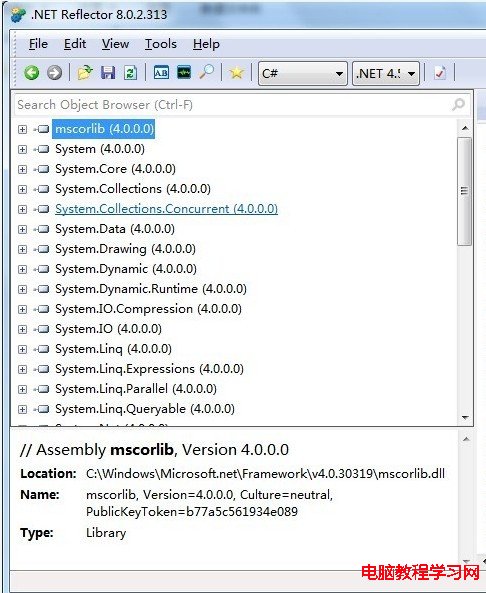Click the Save floppy disk icon
This screenshot has height=593, width=486.
[108, 73]
